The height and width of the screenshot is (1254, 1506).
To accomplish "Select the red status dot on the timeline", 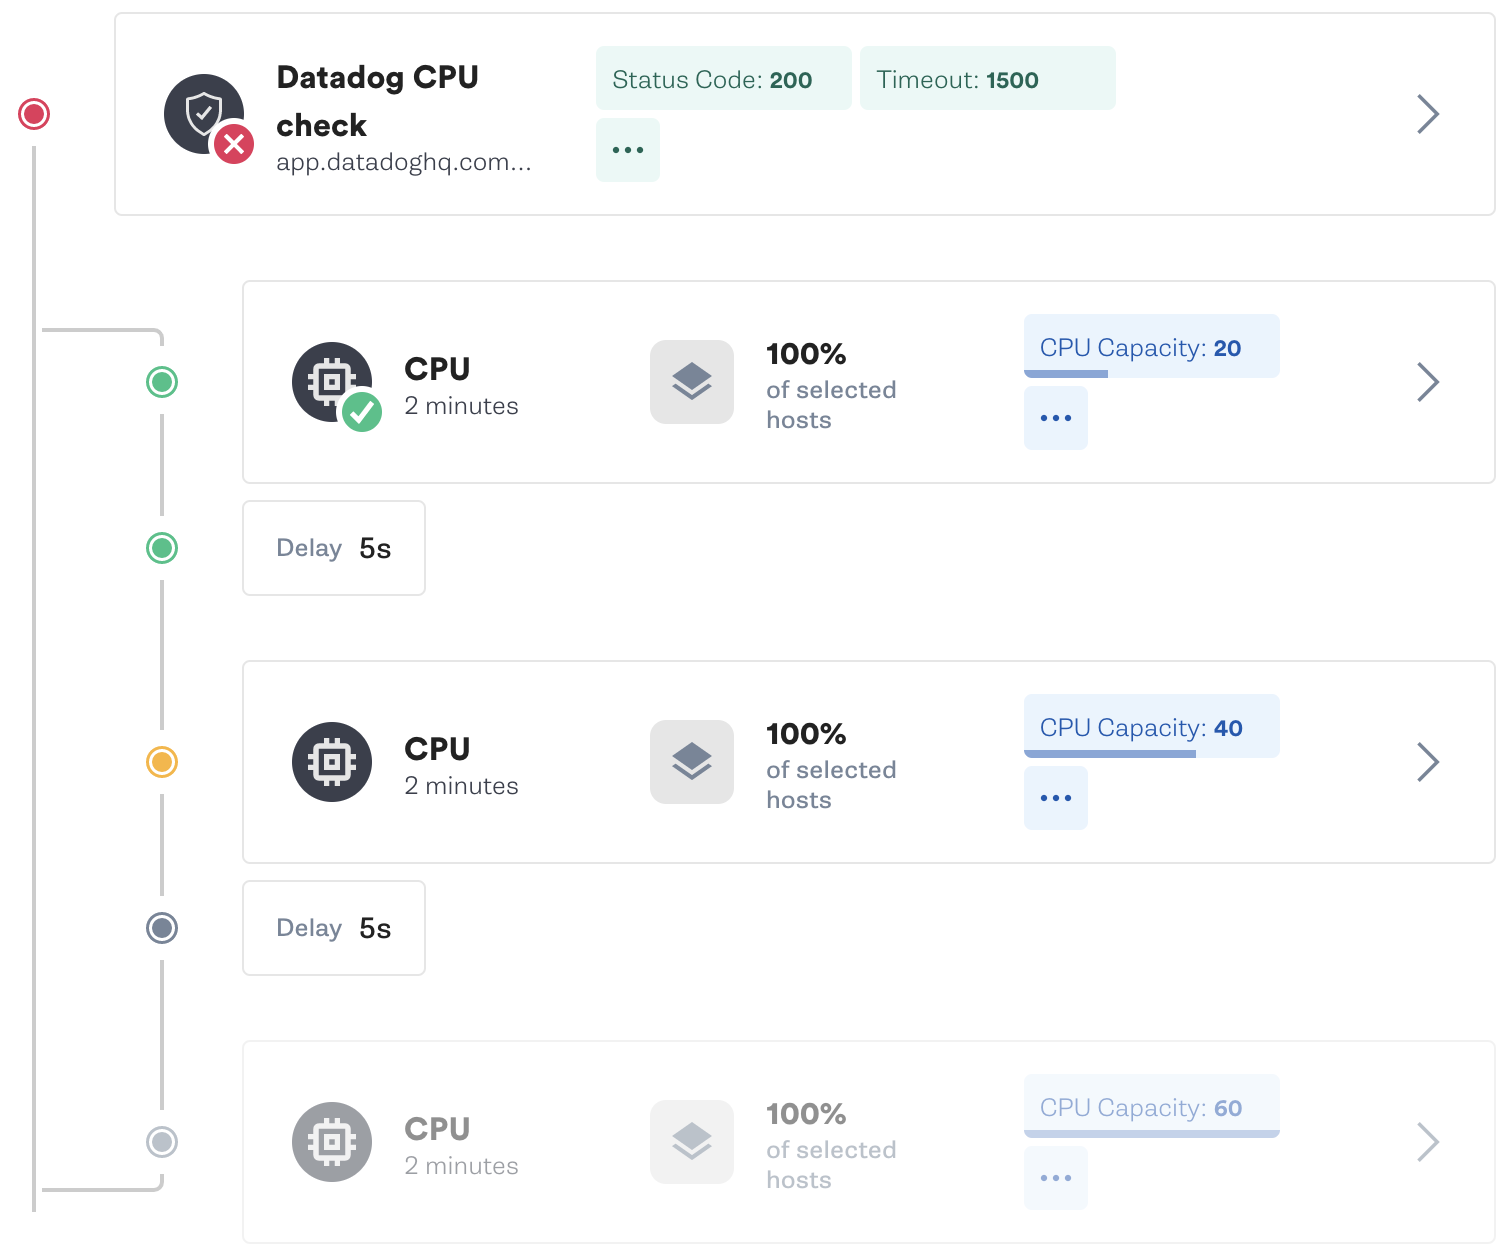I will tap(34, 114).
